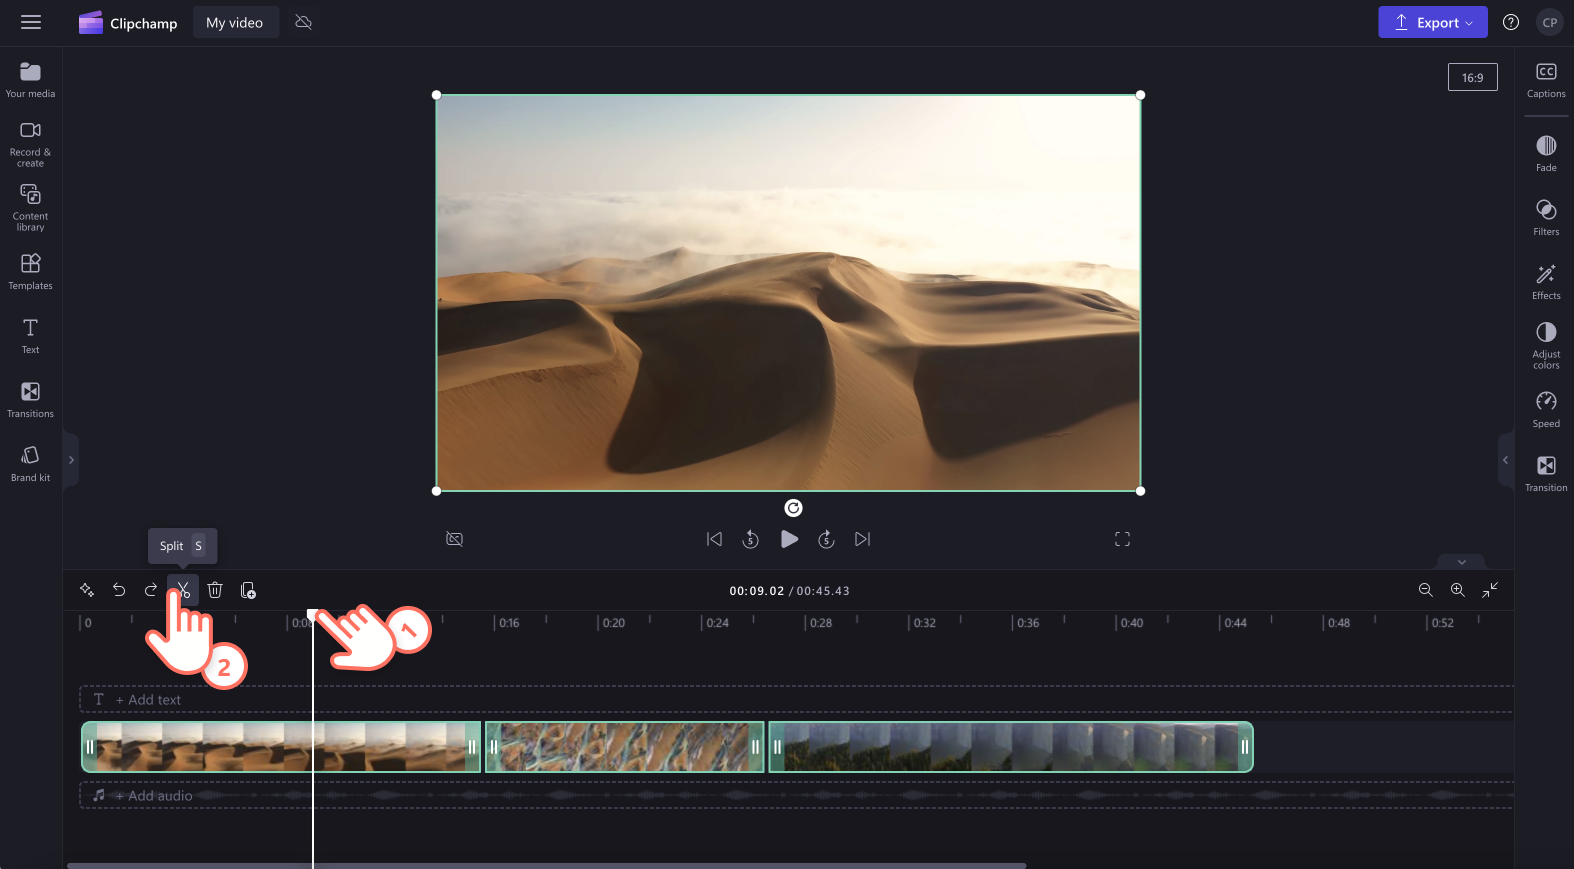Toggle picture-in-picture off icon under preview
This screenshot has width=1574, height=869.
(x=454, y=539)
